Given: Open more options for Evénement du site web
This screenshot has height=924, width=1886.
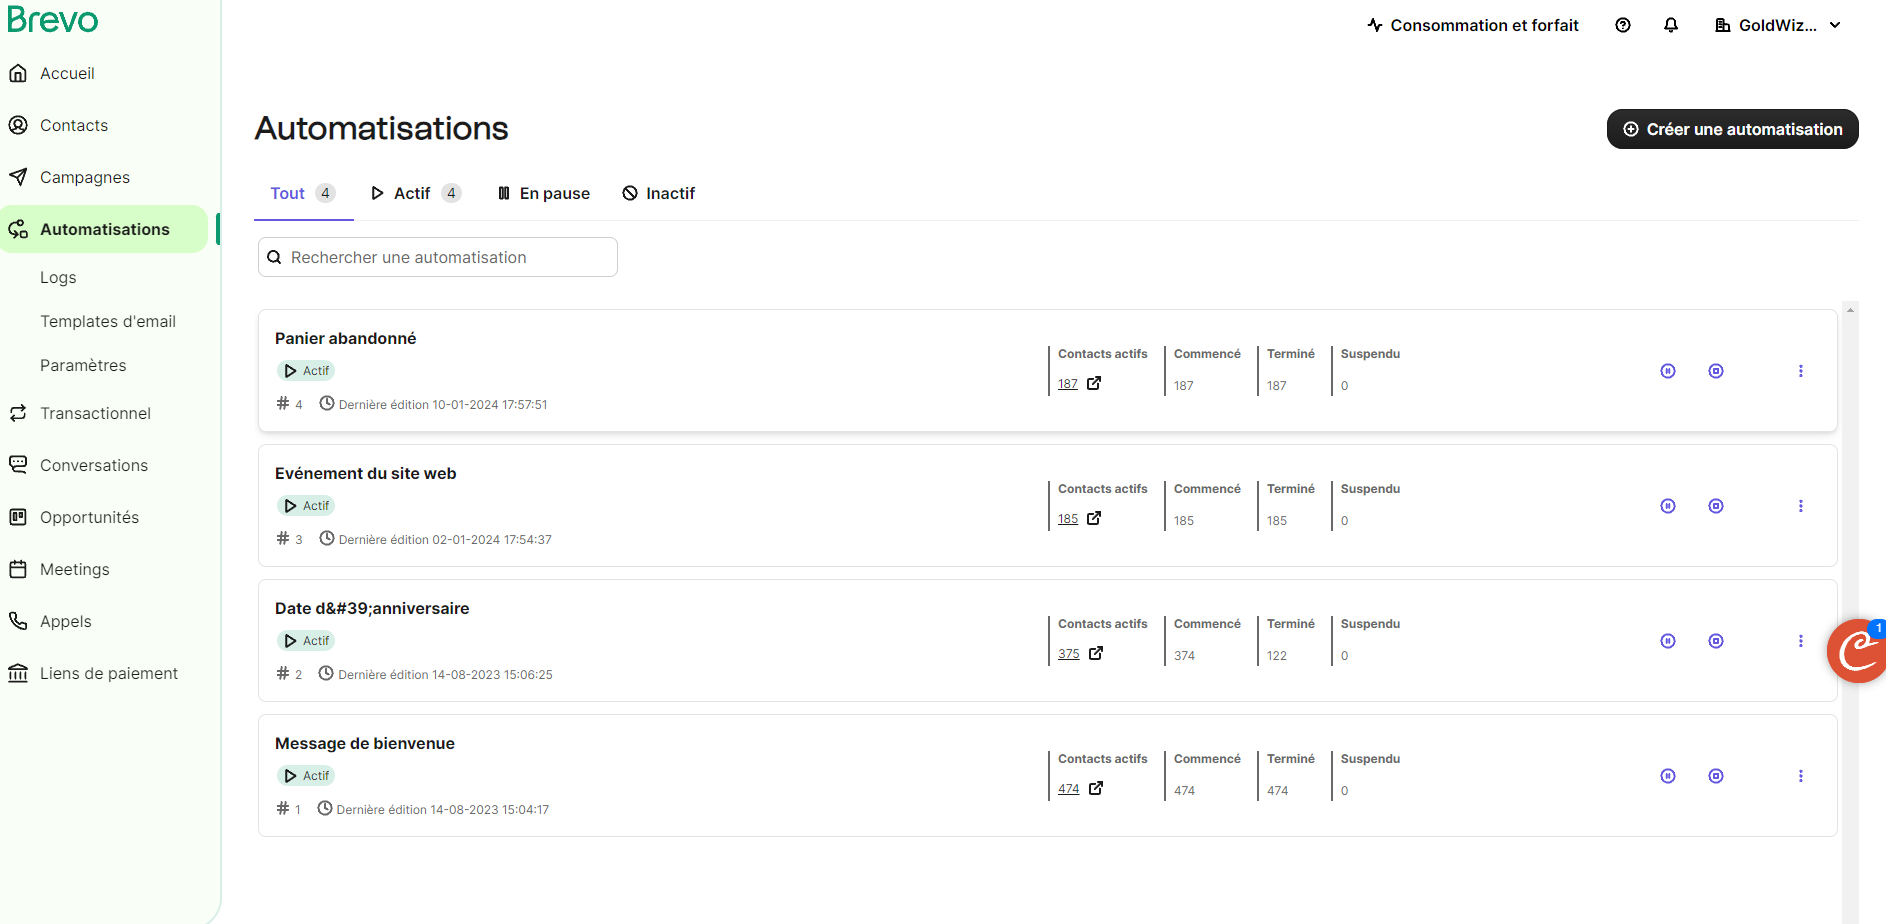Looking at the screenshot, I should click(1801, 506).
